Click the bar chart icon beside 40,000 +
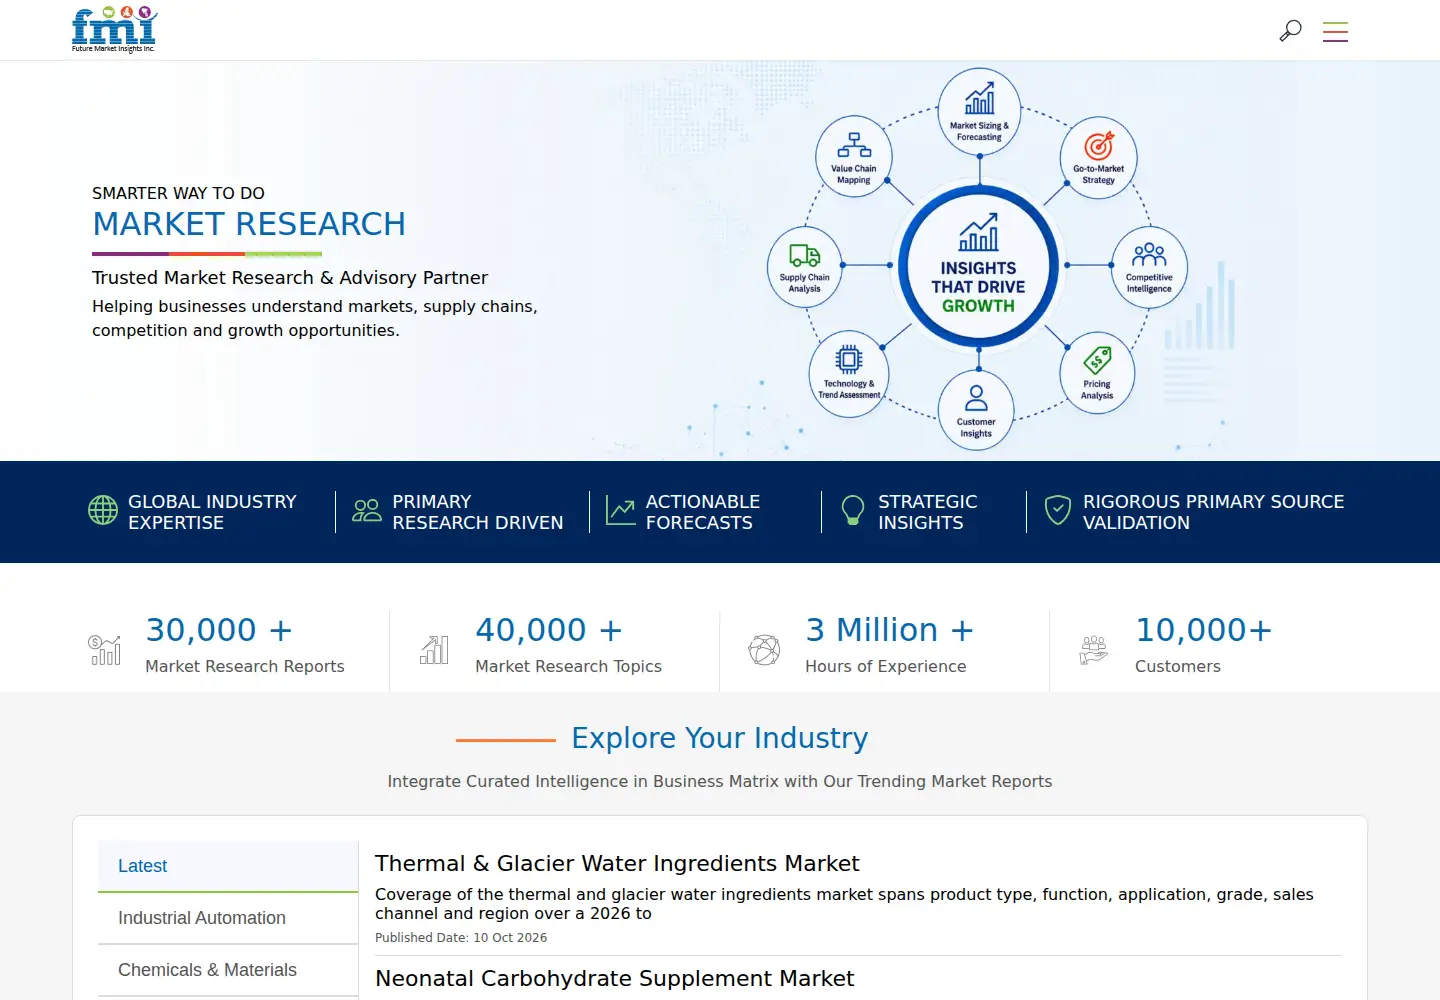Screen dimensions: 1440x1000 [x=434, y=650]
